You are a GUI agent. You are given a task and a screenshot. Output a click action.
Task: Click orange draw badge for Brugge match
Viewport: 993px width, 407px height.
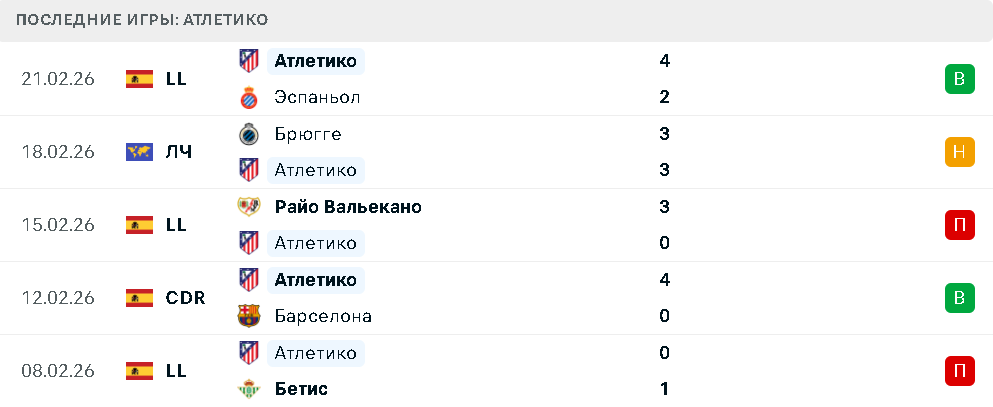(959, 152)
